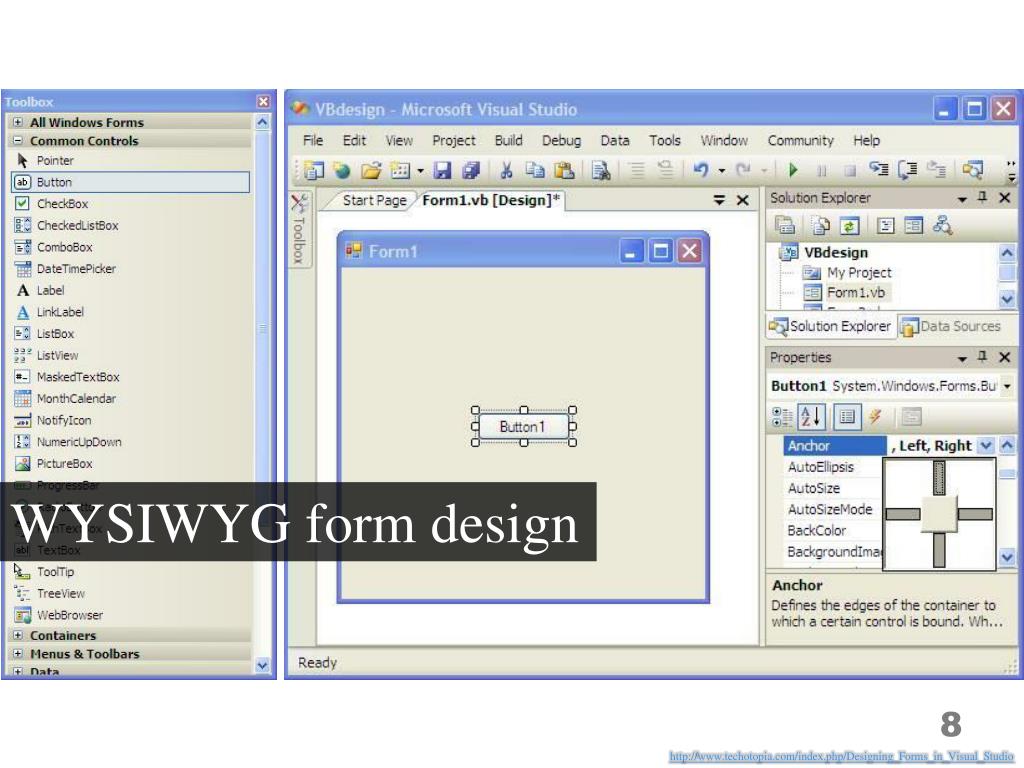Image resolution: width=1024 pixels, height=768 pixels.
Task: Click the Cut scissors toolbar icon
Action: click(x=506, y=170)
